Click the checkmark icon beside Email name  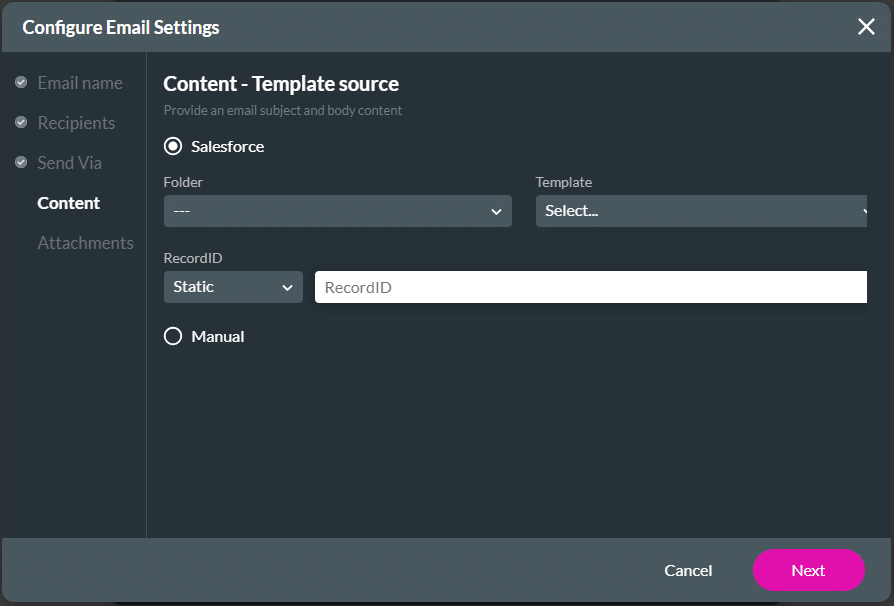21,82
